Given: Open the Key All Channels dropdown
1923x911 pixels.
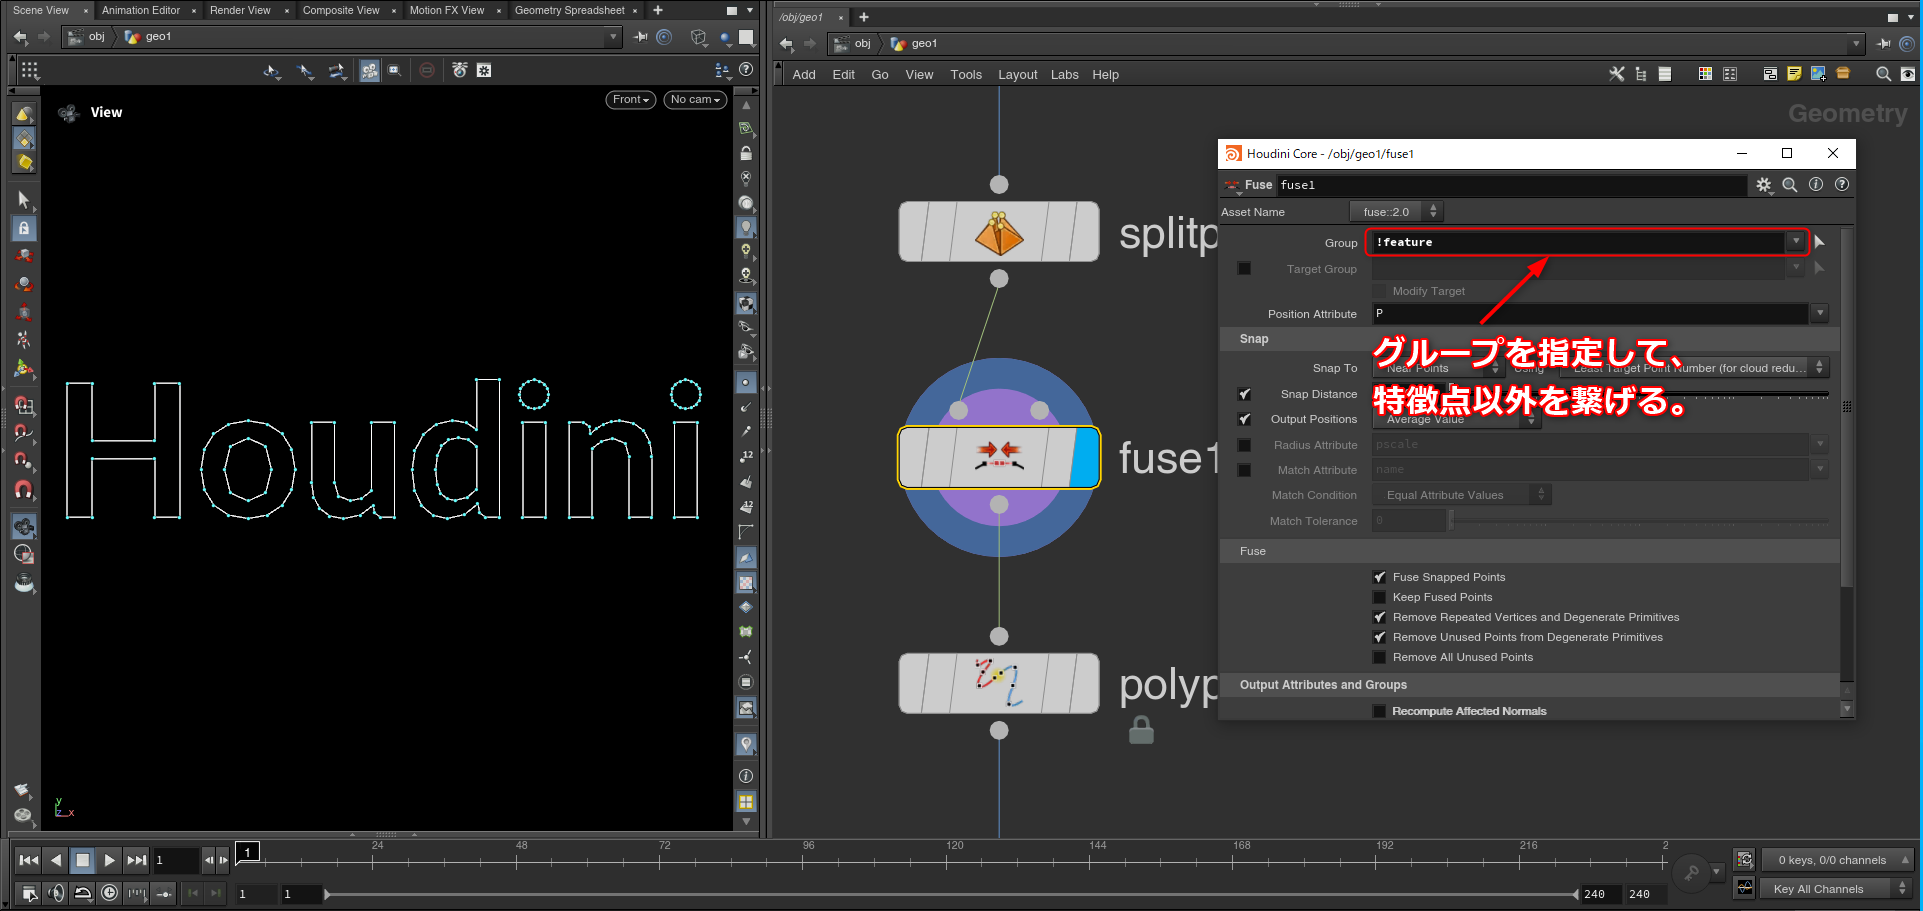Looking at the screenshot, I should pos(1837,889).
